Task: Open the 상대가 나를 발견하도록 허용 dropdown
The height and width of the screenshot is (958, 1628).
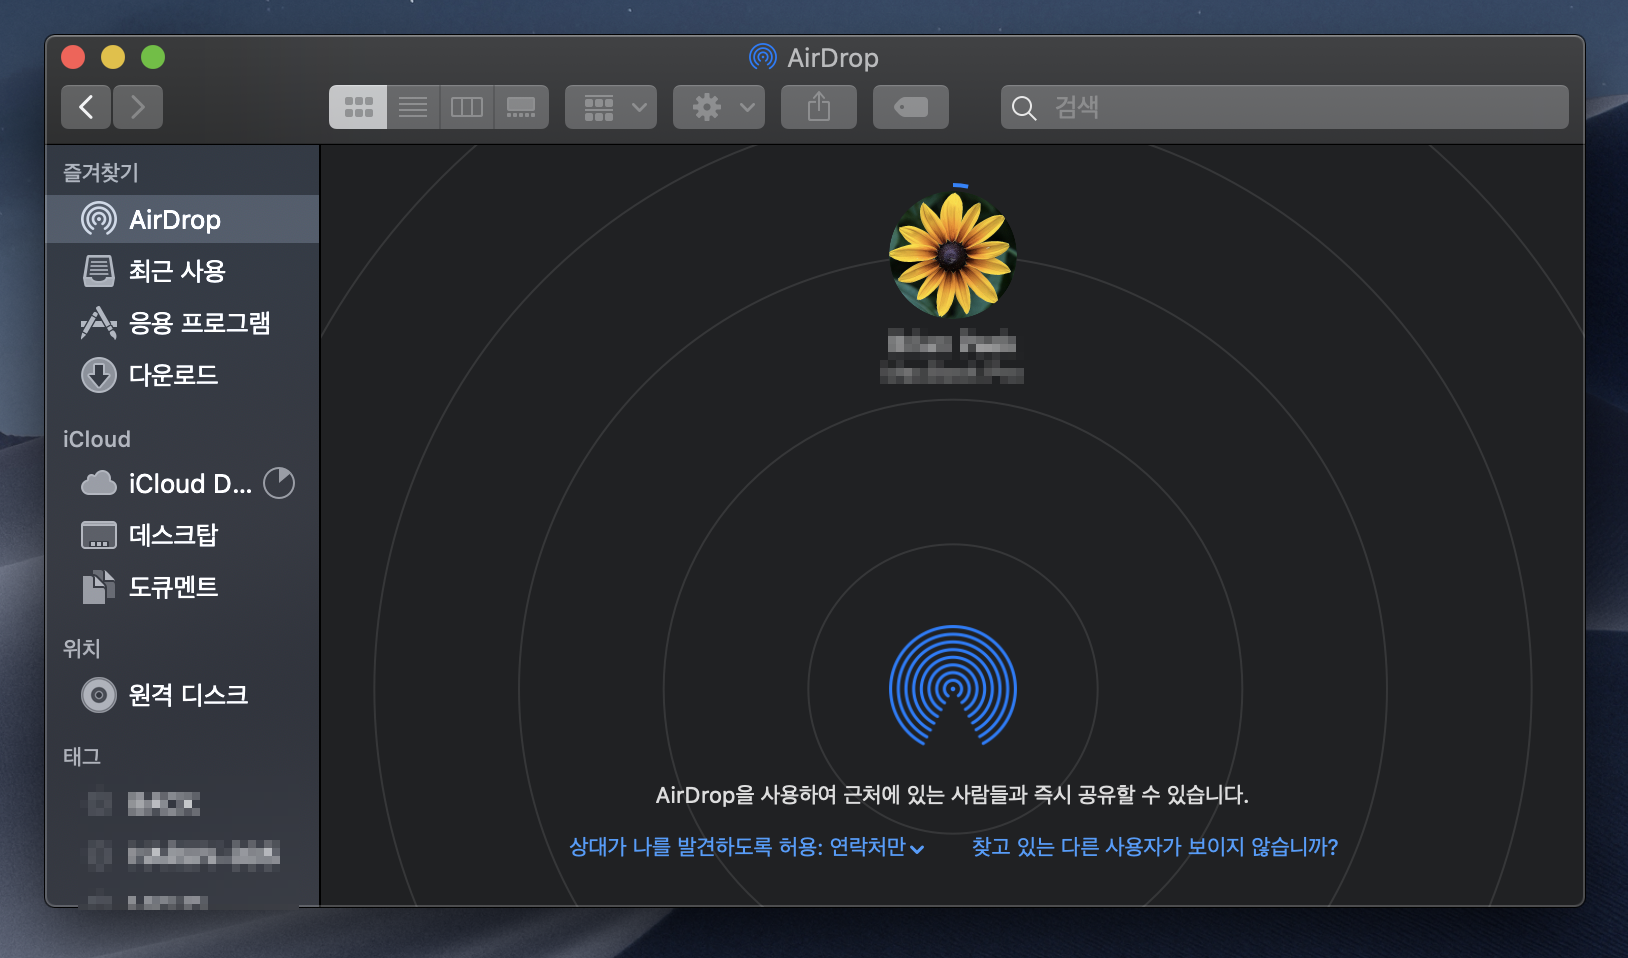Action: [x=747, y=847]
